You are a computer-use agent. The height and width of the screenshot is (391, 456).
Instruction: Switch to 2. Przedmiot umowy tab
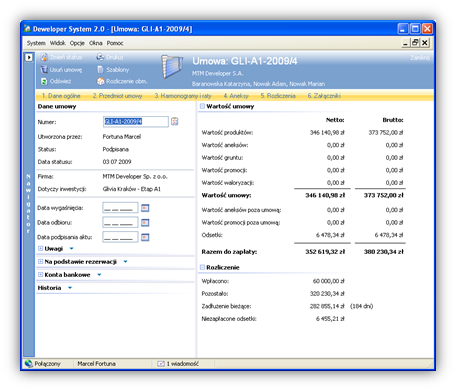coord(117,96)
